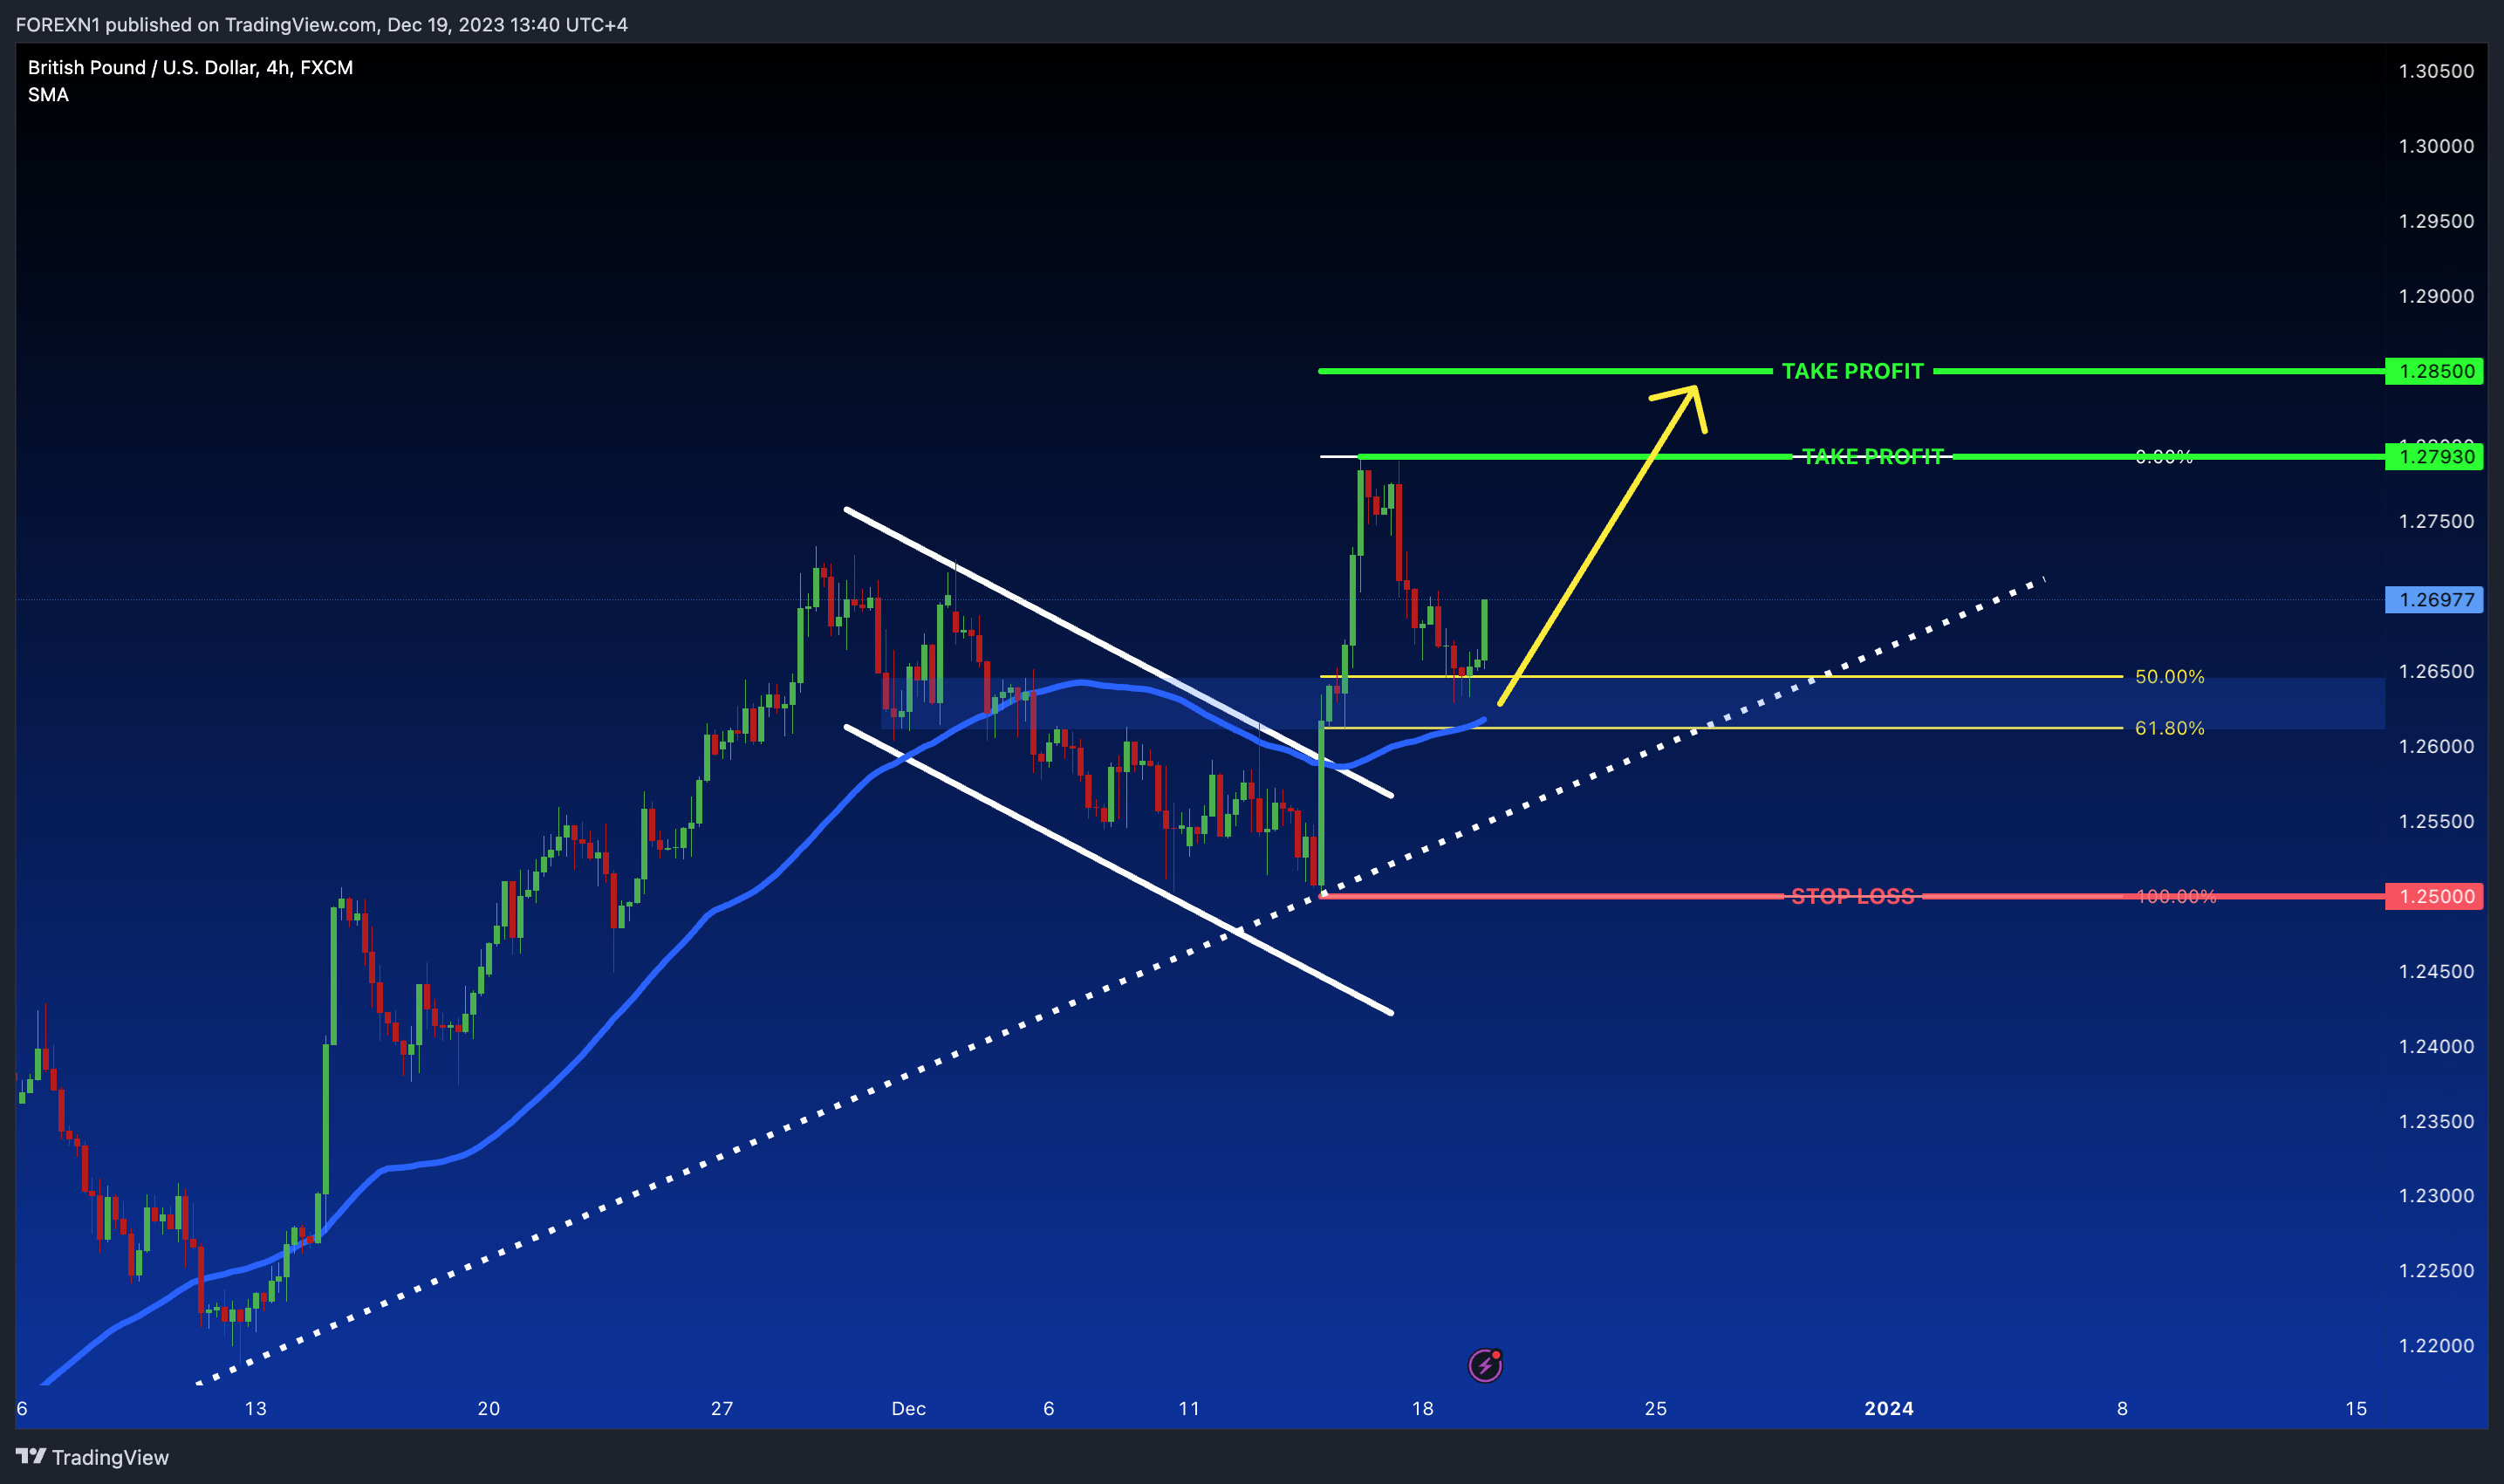Viewport: 2504px width, 1484px height.
Task: Click the SMA indicator label
Action: click(x=48, y=95)
